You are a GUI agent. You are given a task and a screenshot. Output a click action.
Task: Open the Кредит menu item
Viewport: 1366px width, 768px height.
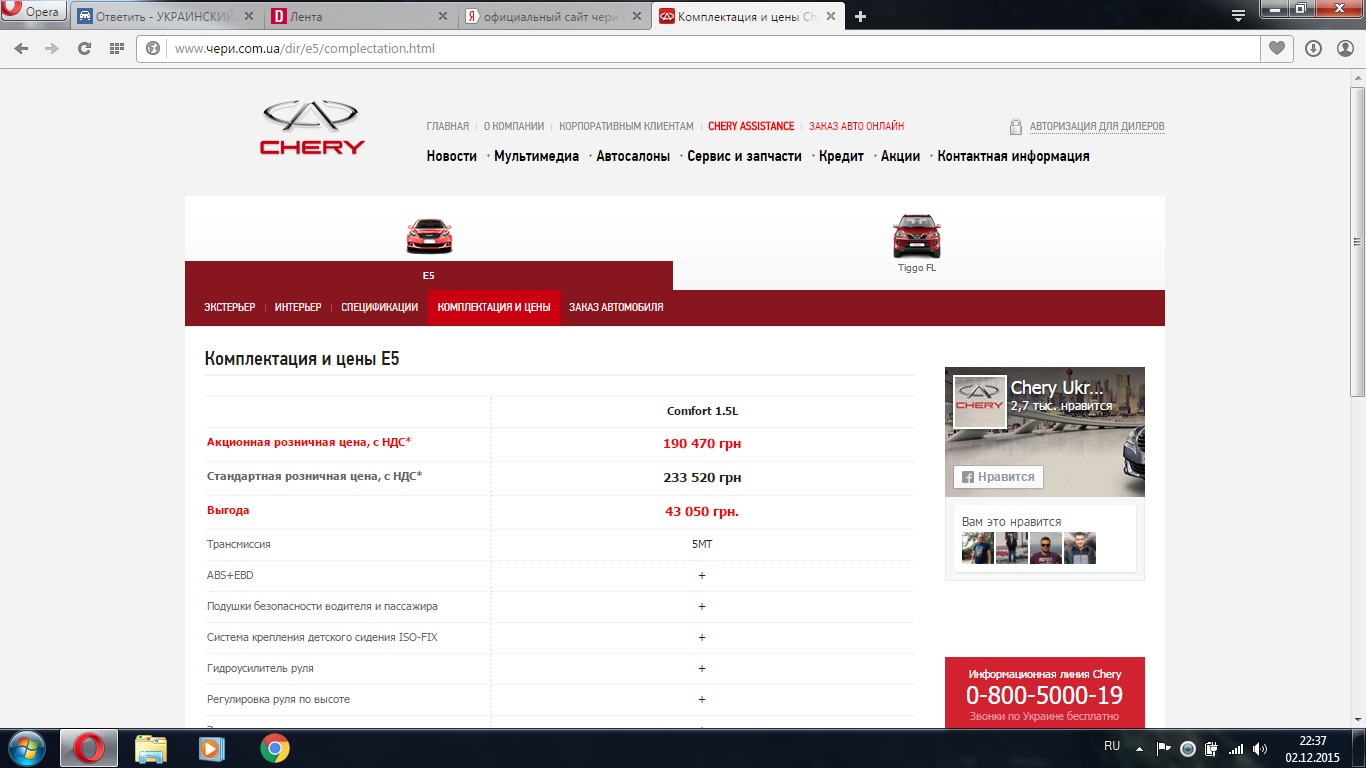[x=841, y=156]
